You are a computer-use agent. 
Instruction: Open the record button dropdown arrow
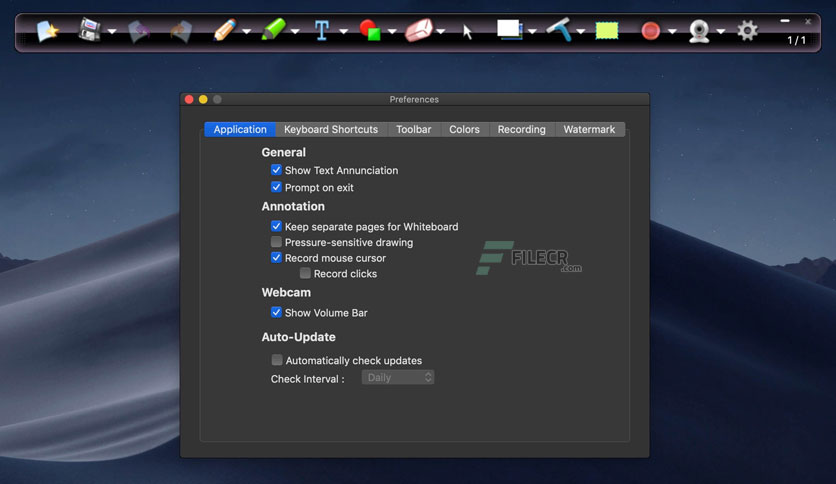click(672, 31)
